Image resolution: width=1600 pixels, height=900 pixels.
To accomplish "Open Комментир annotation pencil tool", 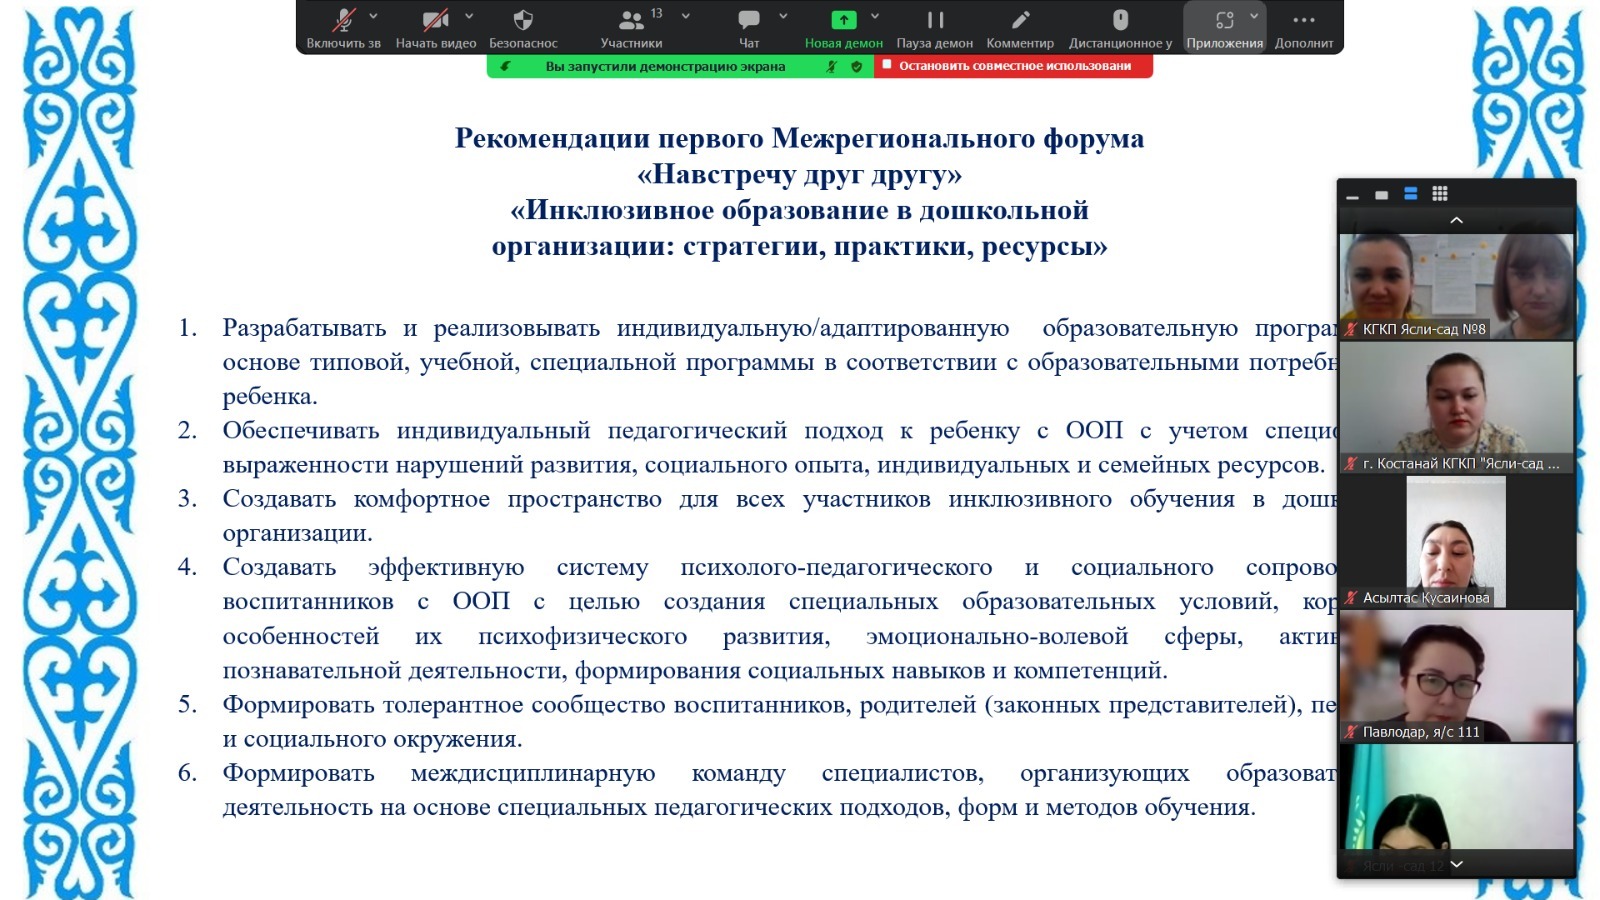I will (x=1020, y=26).
